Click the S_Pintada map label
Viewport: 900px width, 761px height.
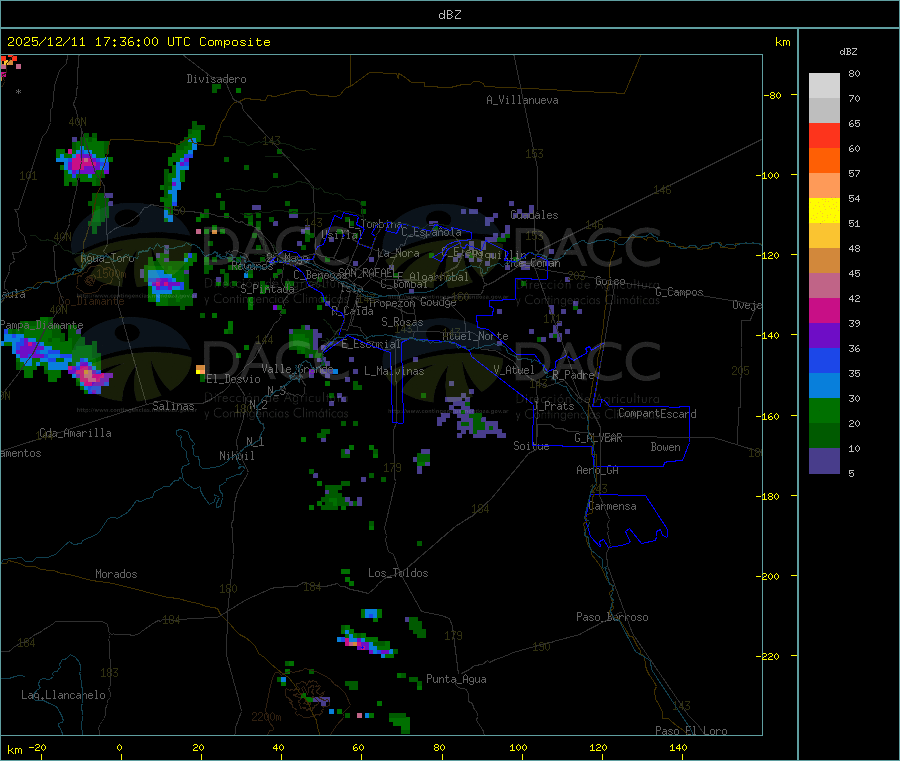click(267, 289)
